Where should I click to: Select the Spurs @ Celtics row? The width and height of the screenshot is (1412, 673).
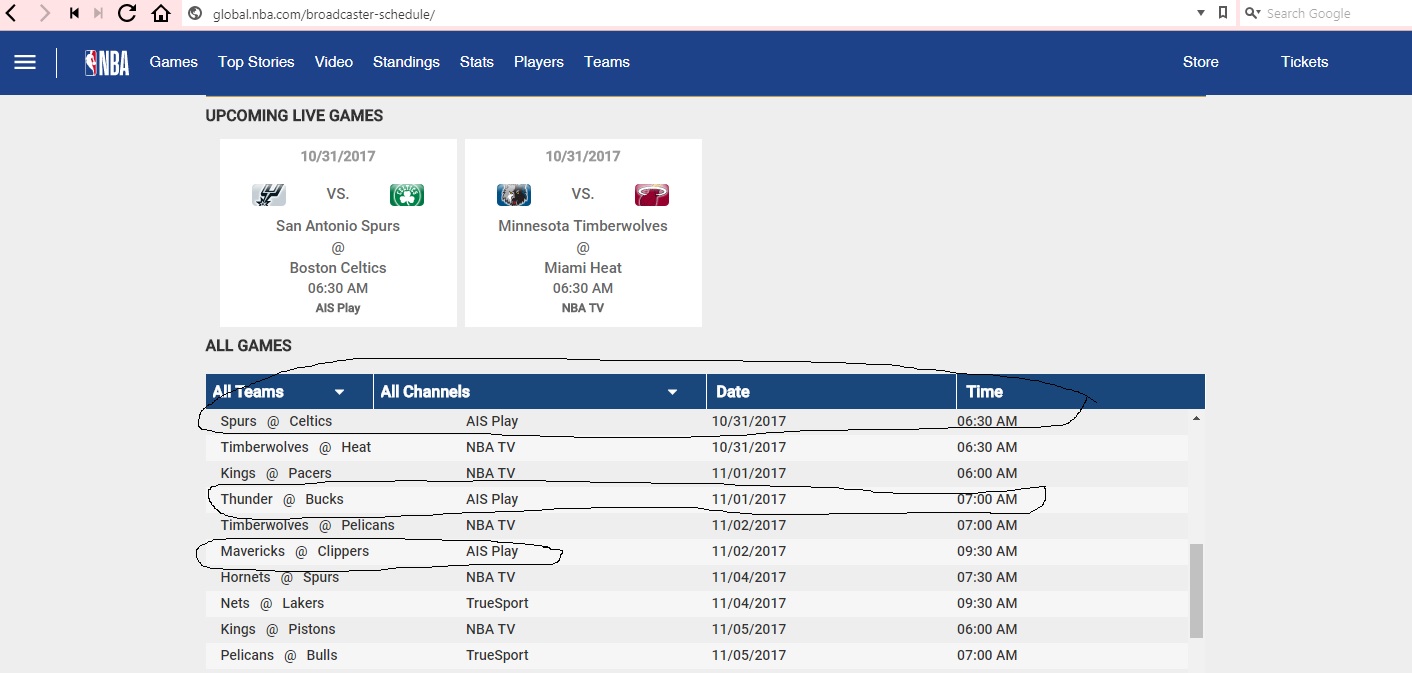point(697,421)
